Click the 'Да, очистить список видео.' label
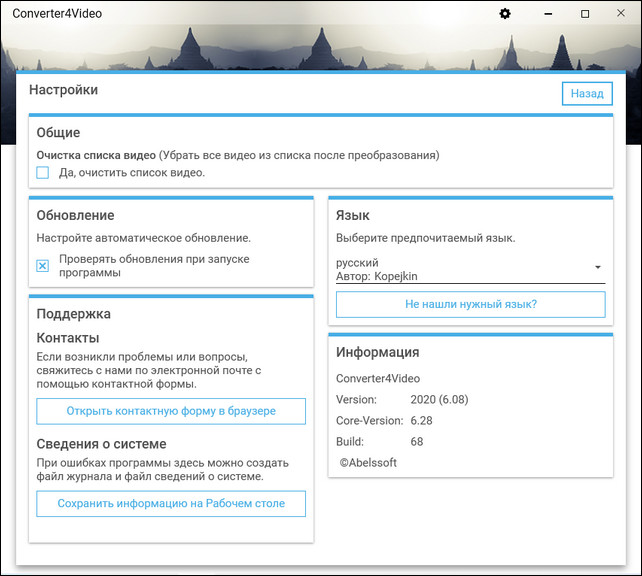Image resolution: width=642 pixels, height=576 pixels. (132, 173)
